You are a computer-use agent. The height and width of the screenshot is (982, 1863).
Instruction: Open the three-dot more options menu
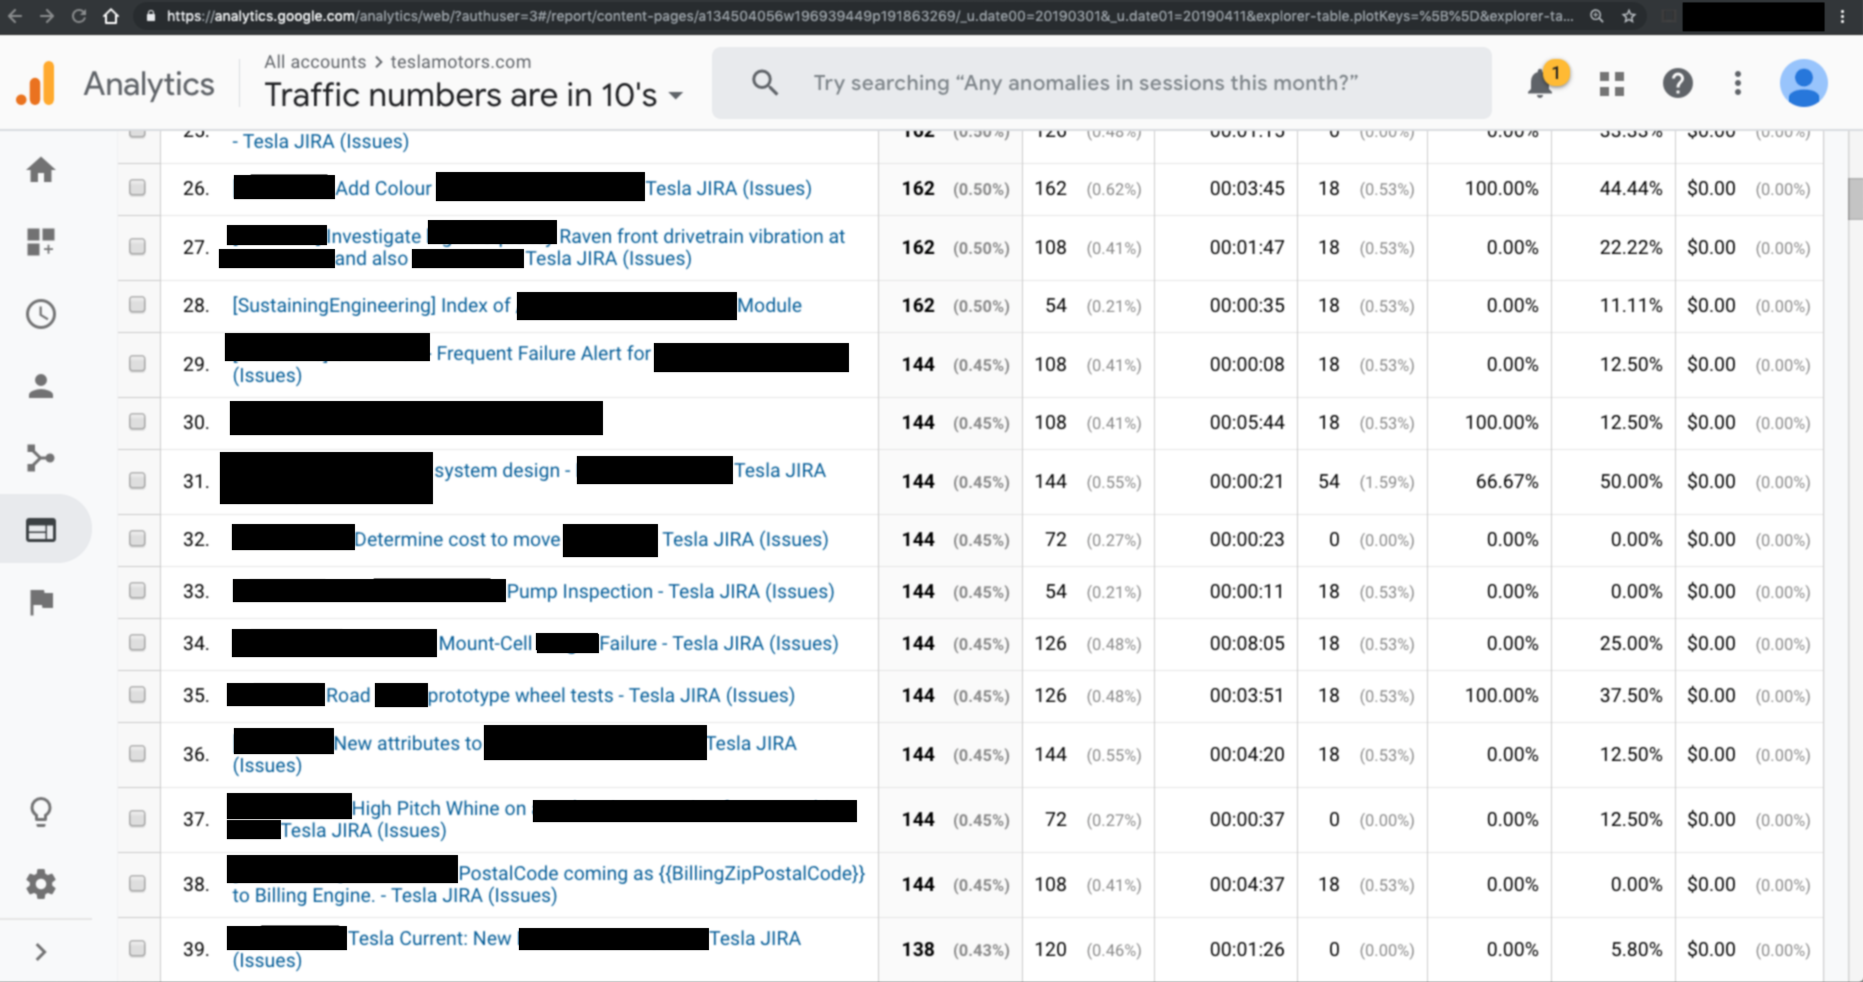click(1738, 84)
